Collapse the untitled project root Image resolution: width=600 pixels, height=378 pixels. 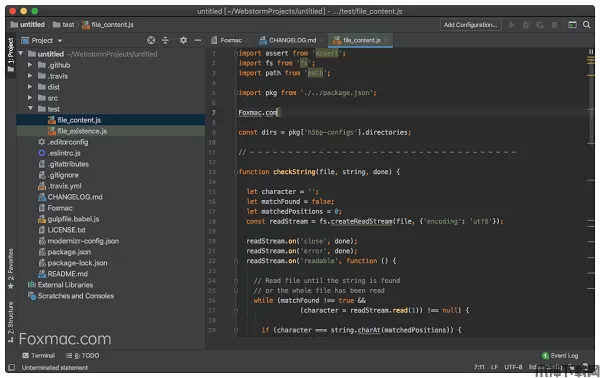21,54
